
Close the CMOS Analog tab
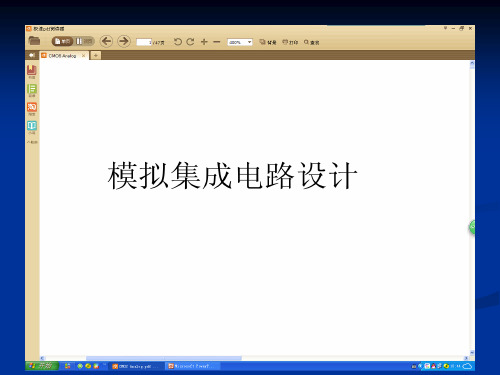(x=84, y=56)
